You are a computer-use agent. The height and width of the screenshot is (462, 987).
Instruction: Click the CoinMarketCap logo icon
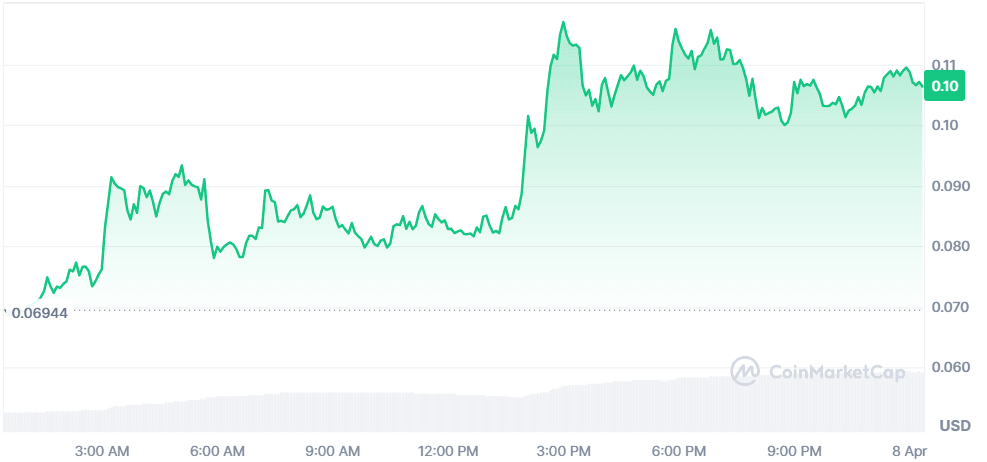click(x=745, y=371)
